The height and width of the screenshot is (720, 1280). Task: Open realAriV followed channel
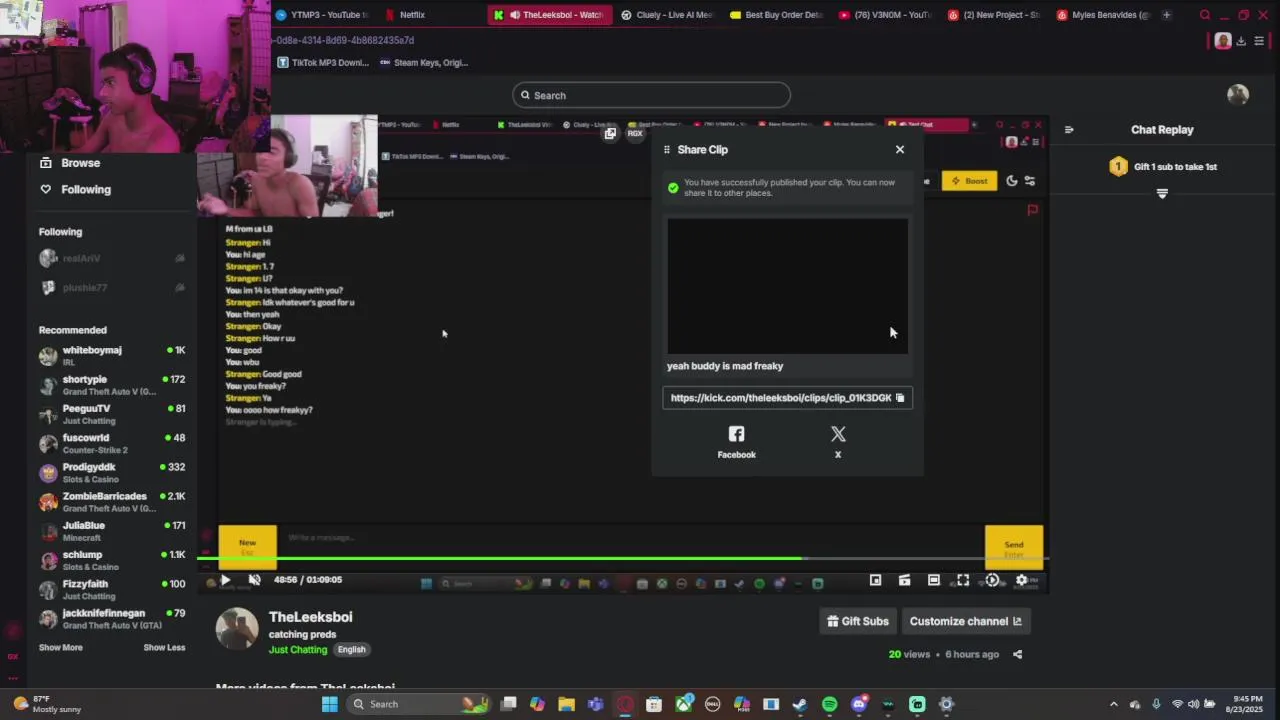[112, 258]
